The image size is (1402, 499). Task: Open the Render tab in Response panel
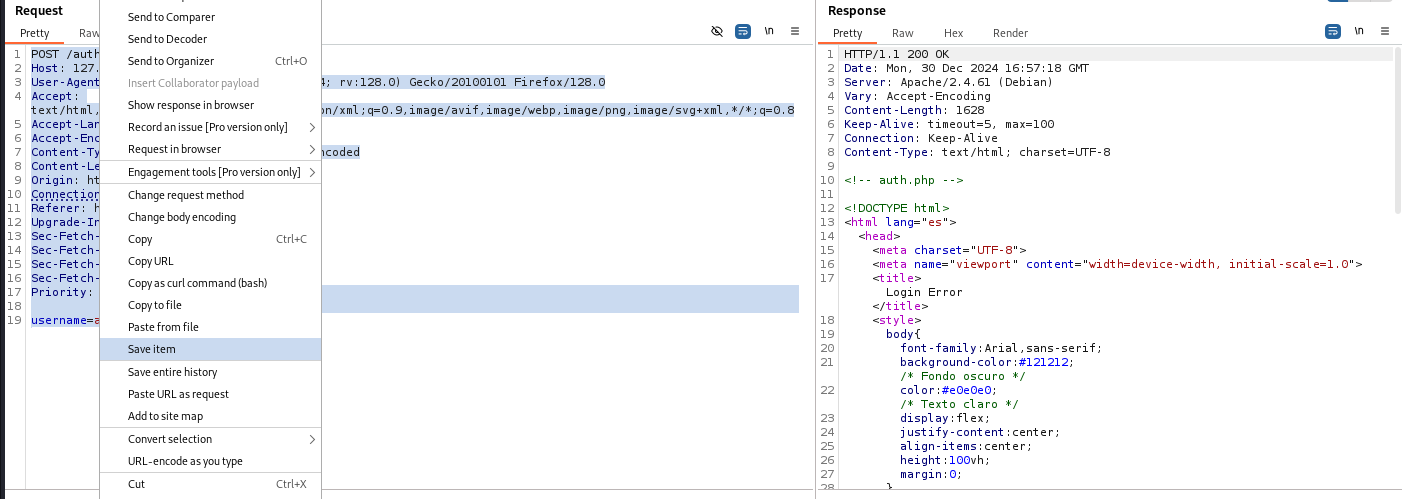1010,33
